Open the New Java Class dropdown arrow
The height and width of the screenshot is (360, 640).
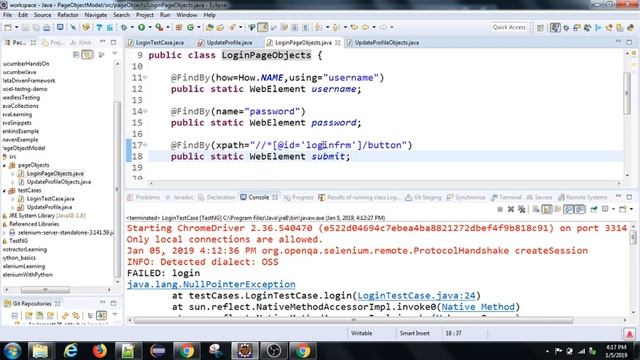(x=199, y=27)
